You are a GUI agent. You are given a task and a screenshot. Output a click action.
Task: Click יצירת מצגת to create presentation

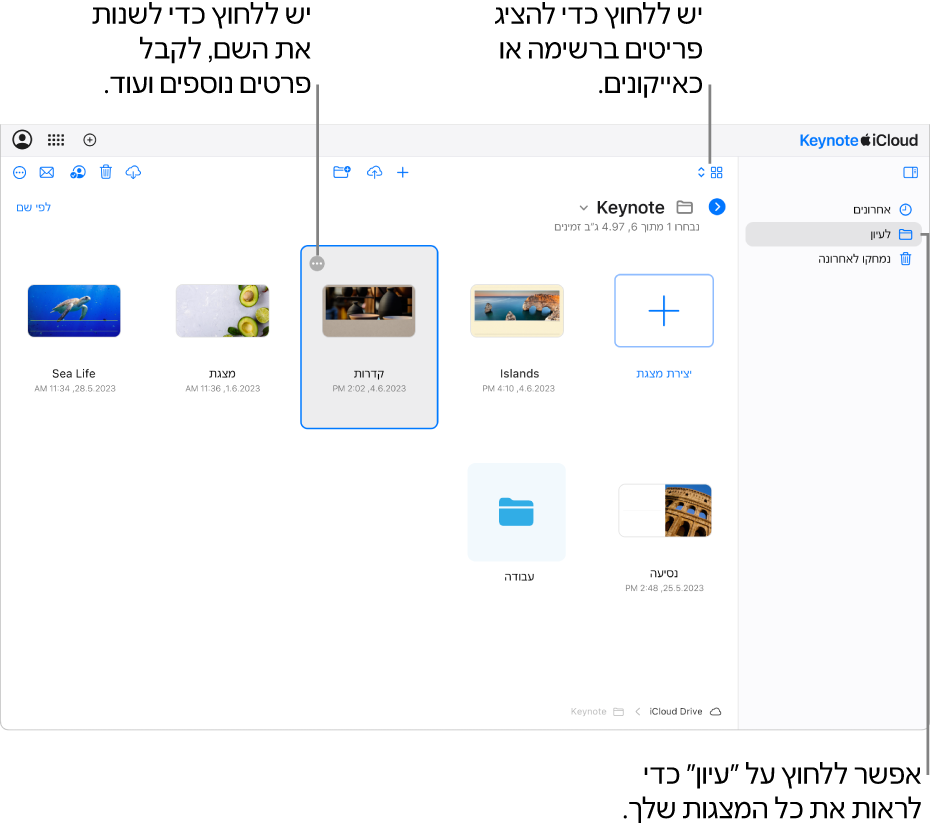664,373
